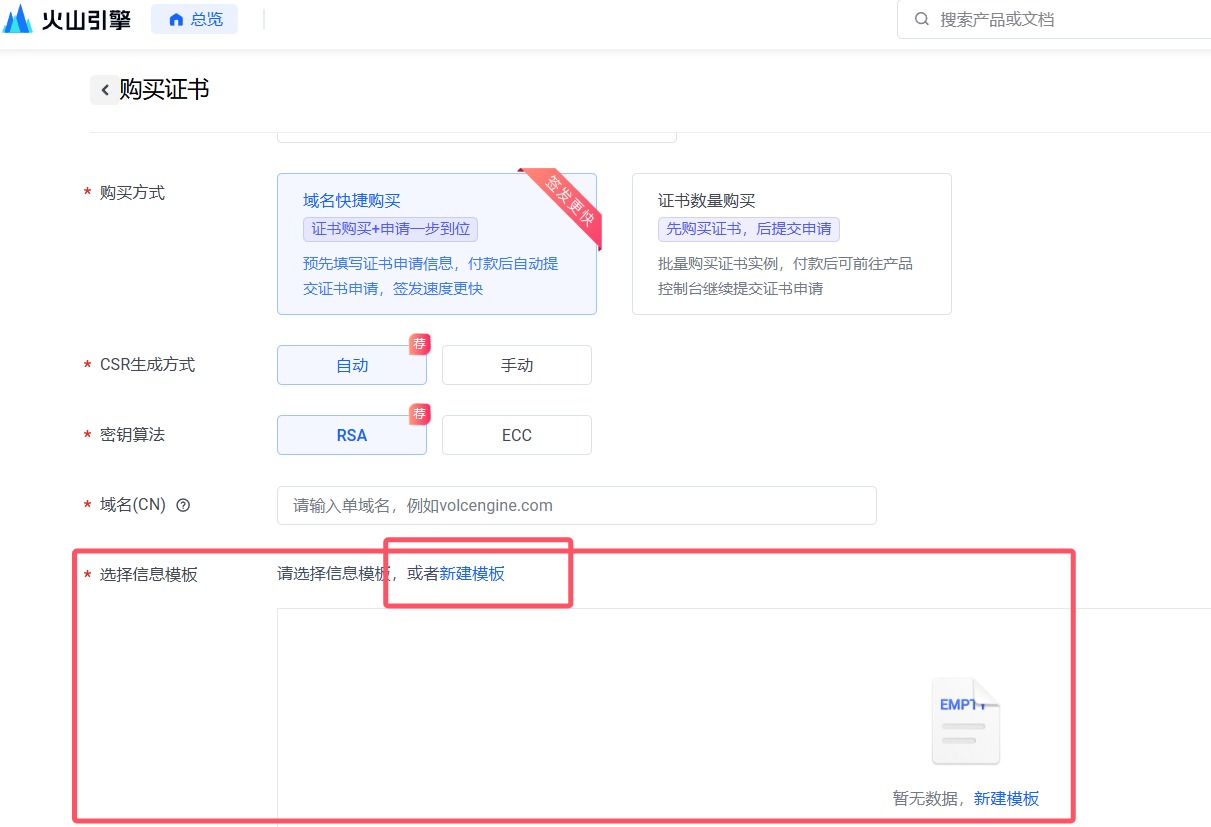Click the empty-state document icon
This screenshot has height=827, width=1211.
click(x=965, y=721)
